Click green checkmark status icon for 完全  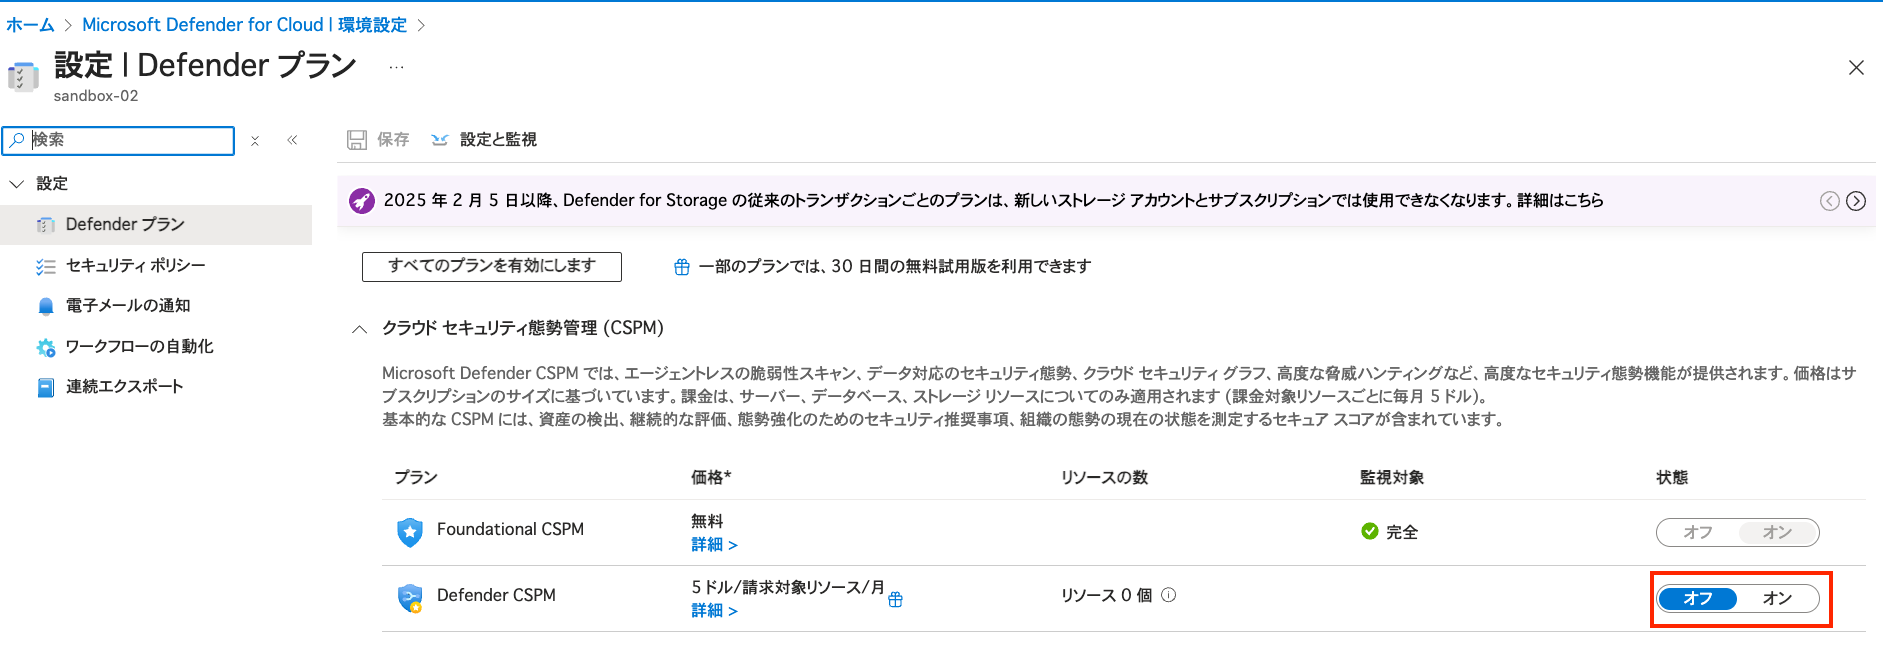1370,531
